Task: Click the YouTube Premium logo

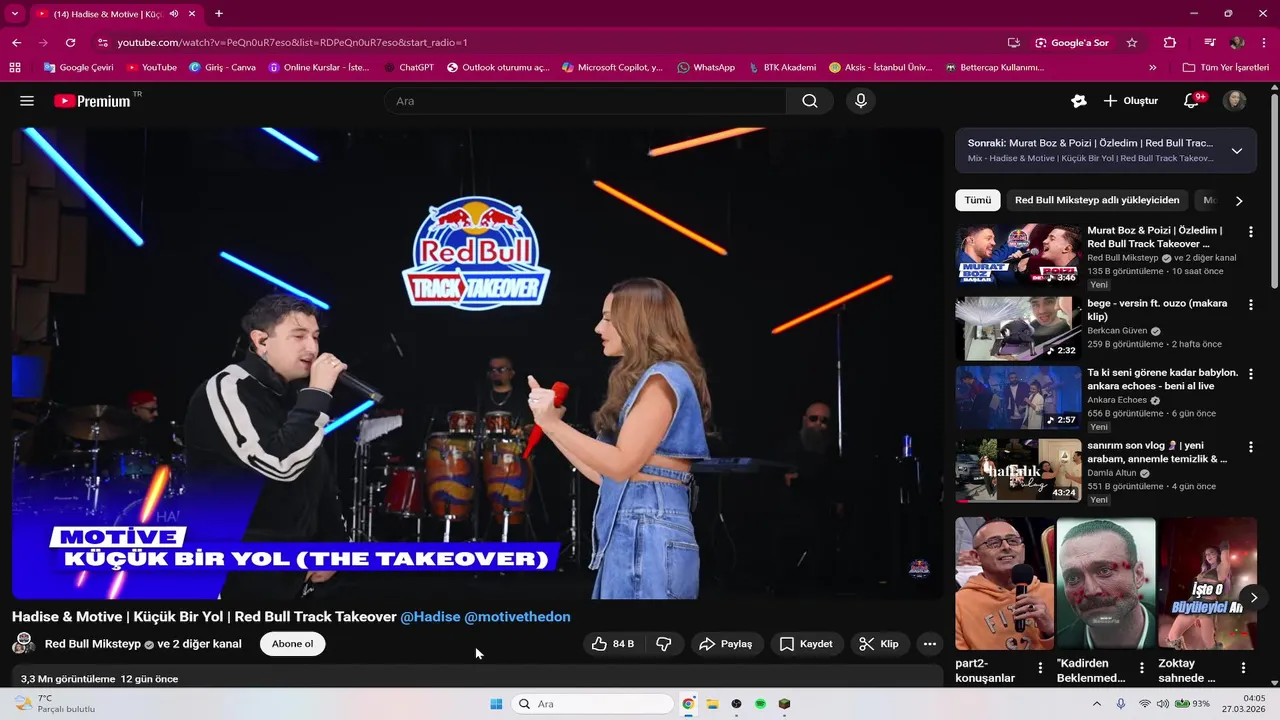Action: (92, 101)
